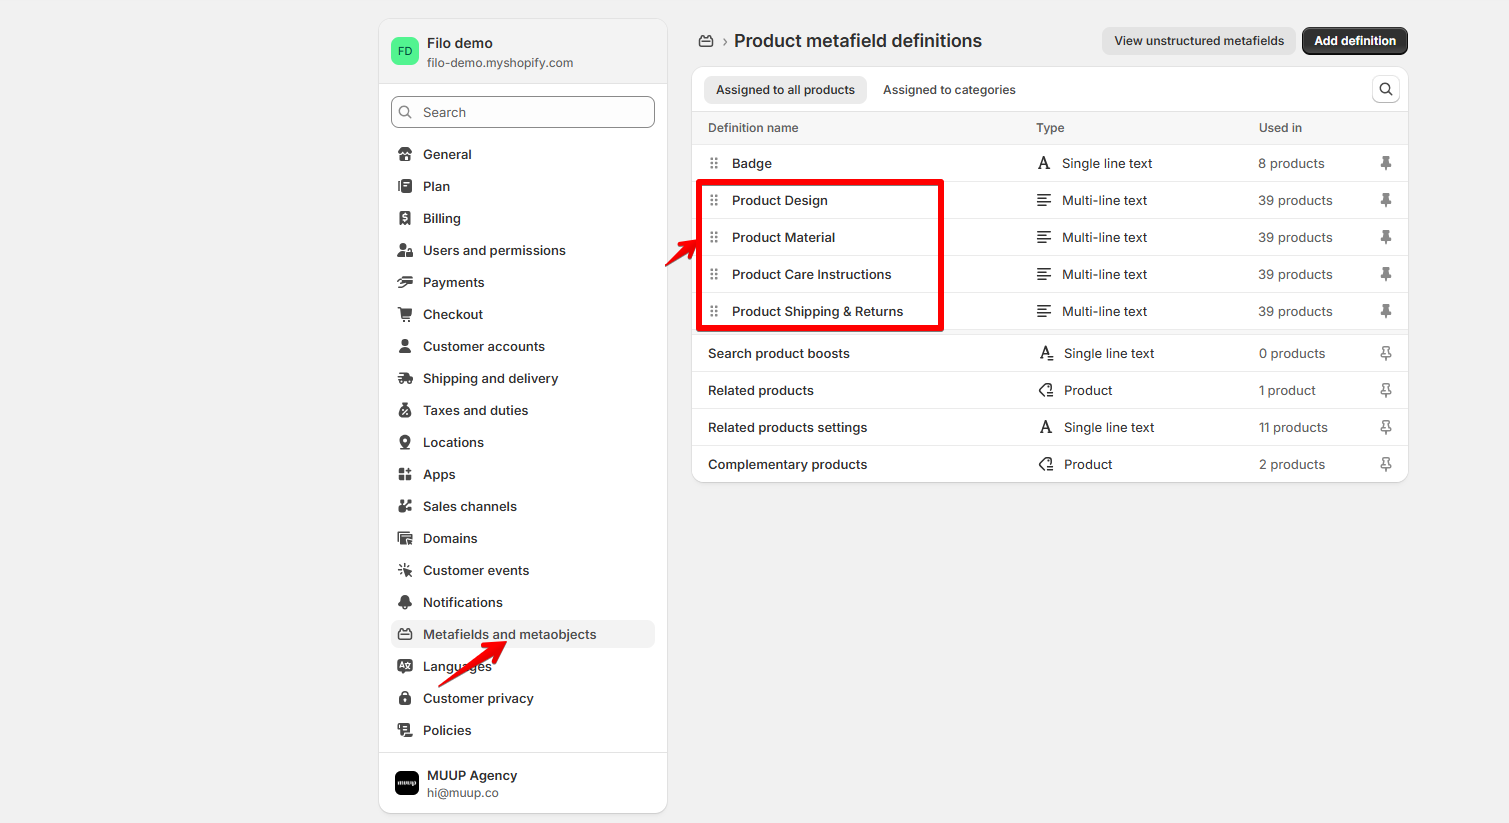Click the search icon in definitions table

1385,89
